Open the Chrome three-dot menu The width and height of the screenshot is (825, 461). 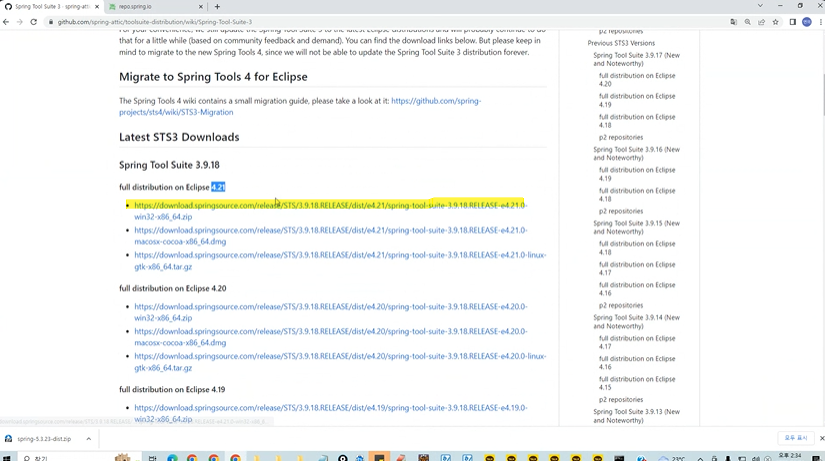pos(821,22)
